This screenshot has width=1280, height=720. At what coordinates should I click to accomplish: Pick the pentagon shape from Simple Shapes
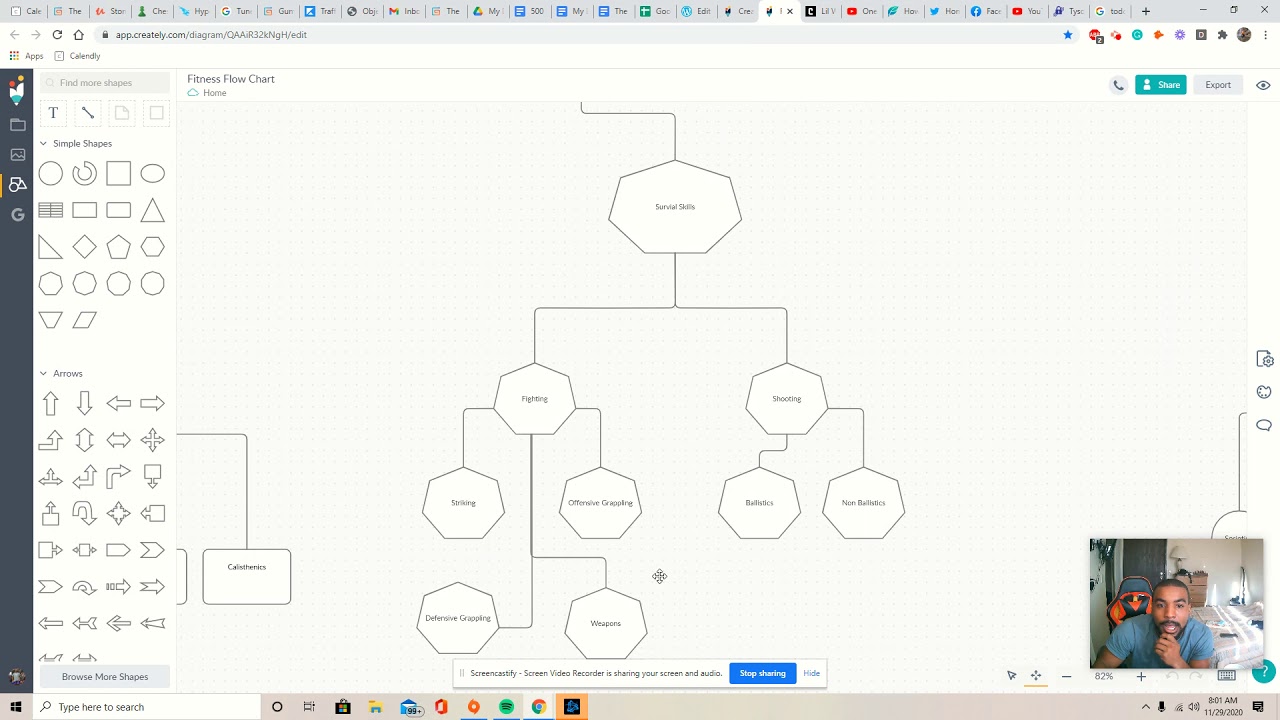118,247
